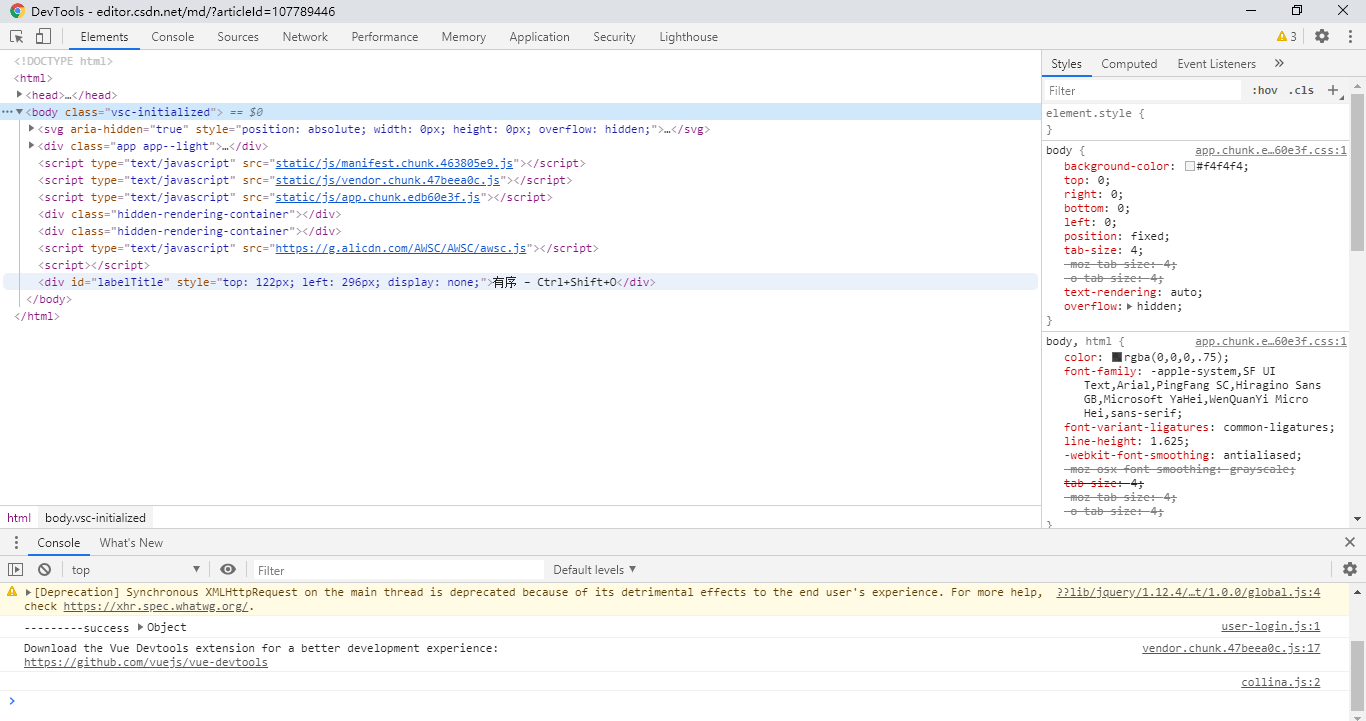Expand the head element

(x=20, y=94)
